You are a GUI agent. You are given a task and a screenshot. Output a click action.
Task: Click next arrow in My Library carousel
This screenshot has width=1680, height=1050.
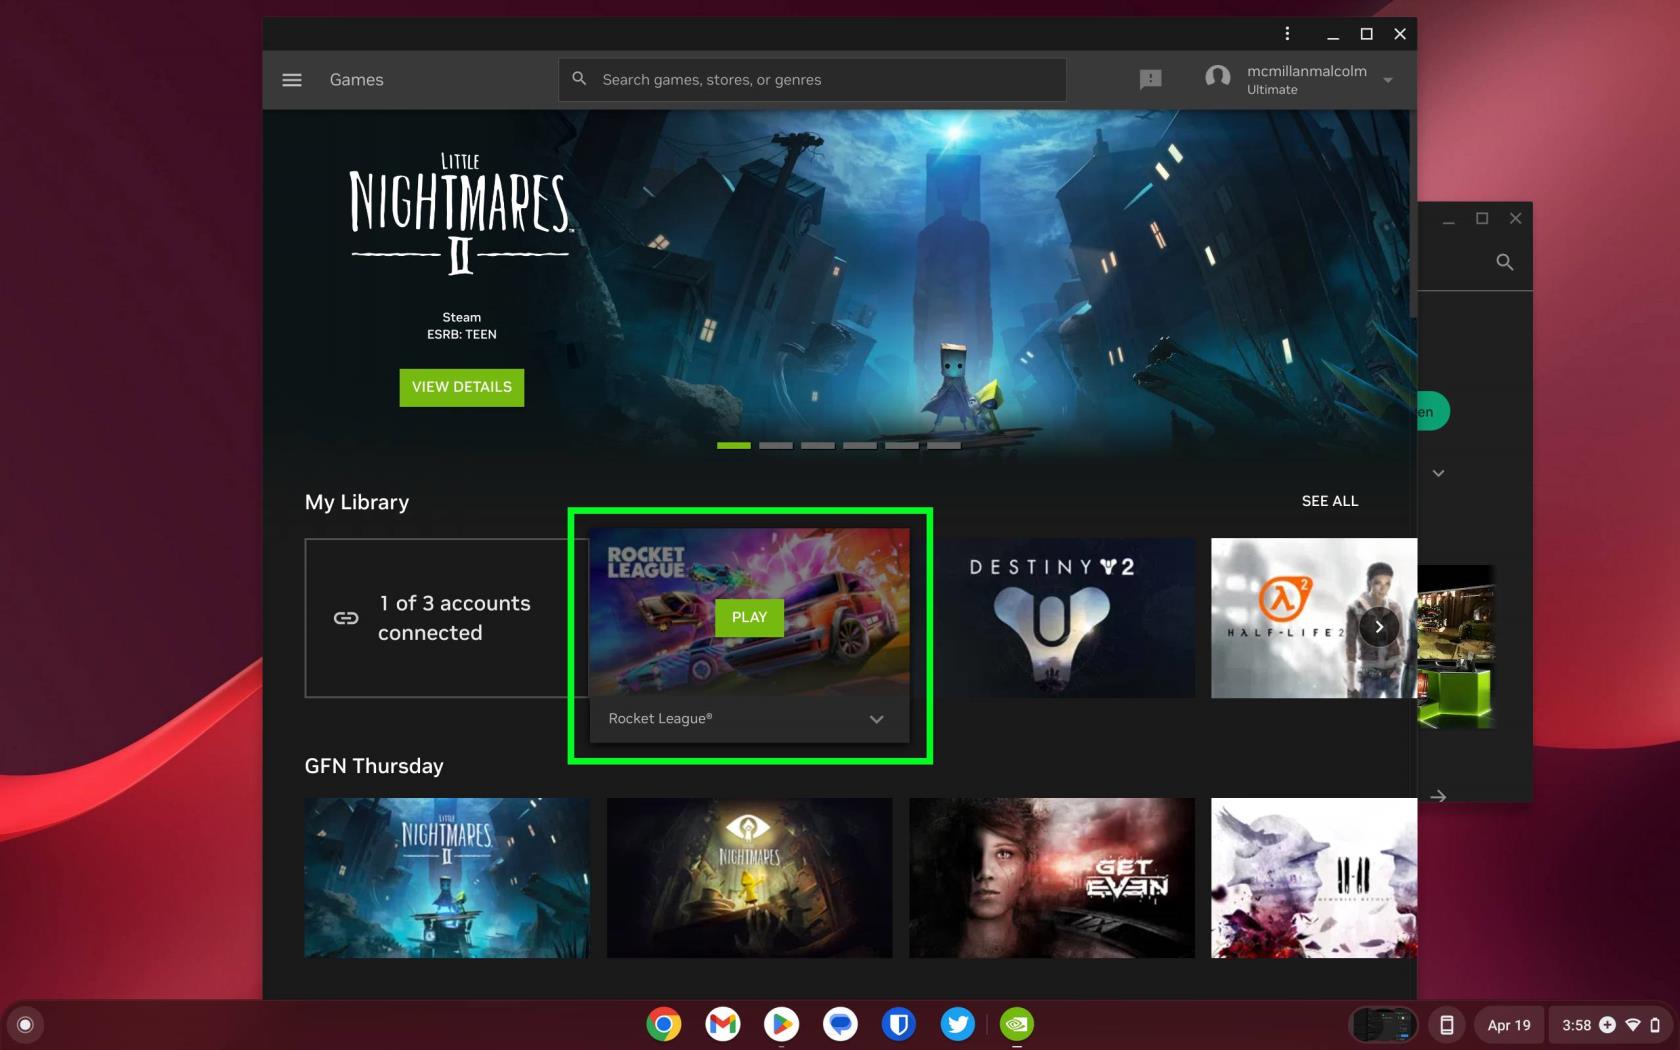coord(1379,627)
